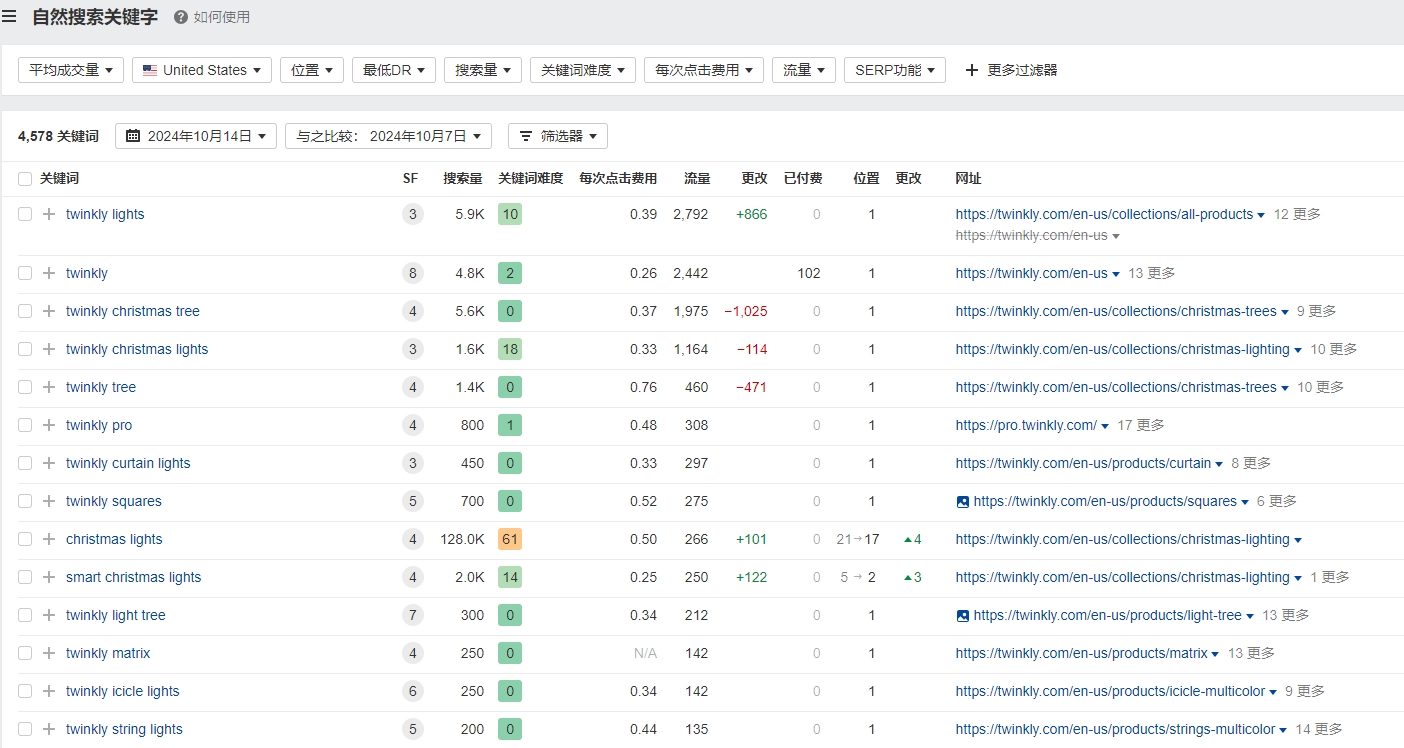Open the 搜索量 filter dropdown
The image size is (1404, 748).
pos(483,70)
